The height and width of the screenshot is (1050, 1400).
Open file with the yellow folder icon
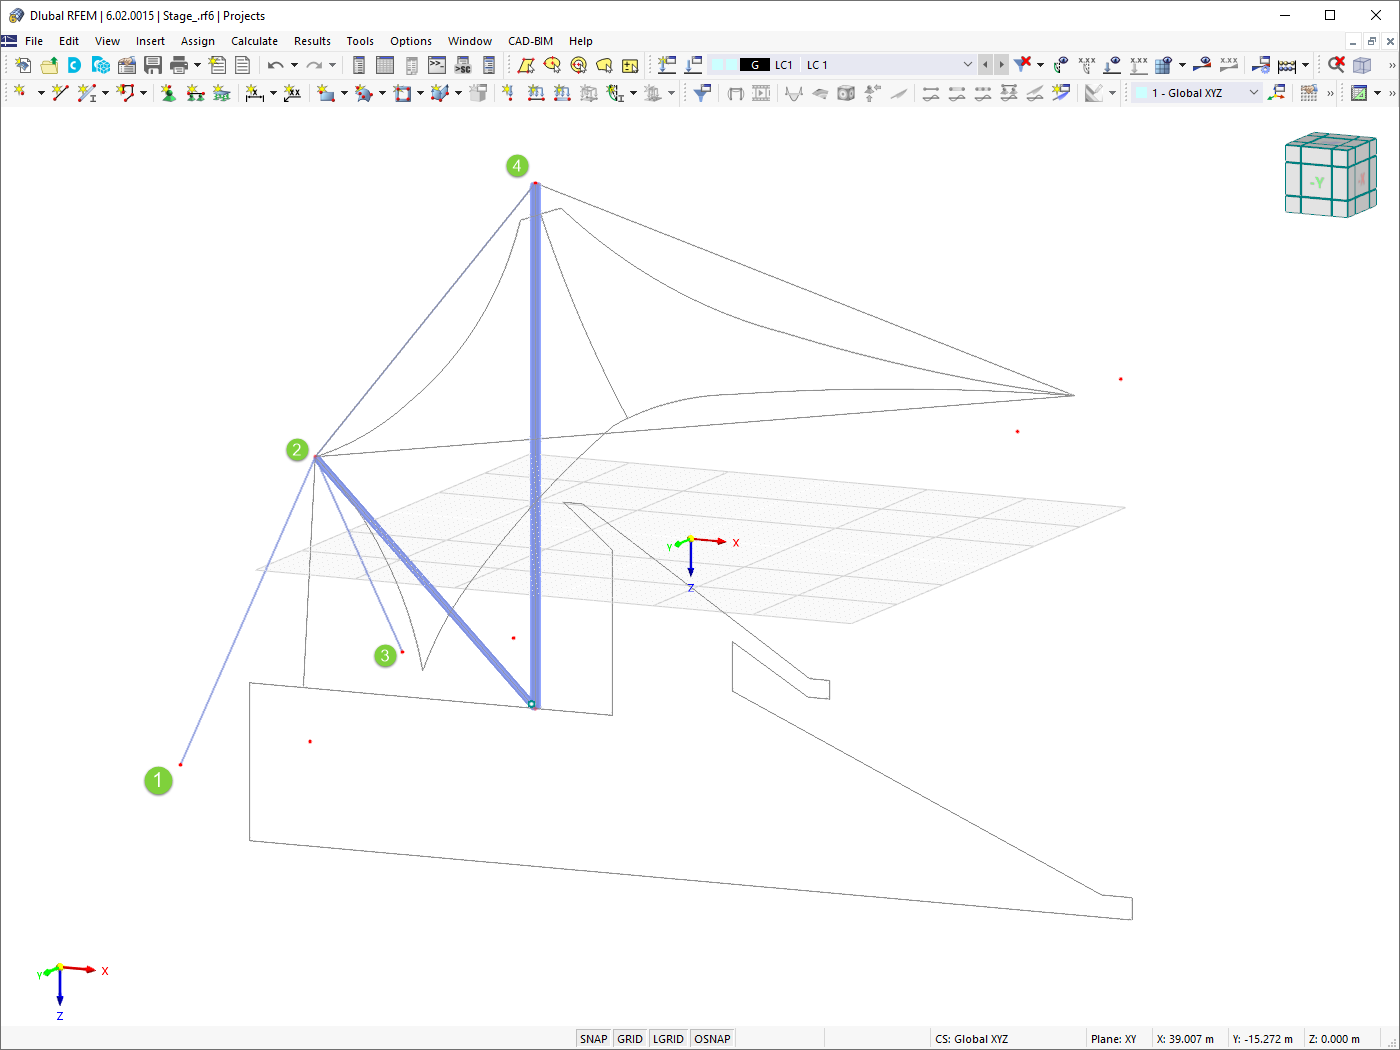click(x=48, y=65)
